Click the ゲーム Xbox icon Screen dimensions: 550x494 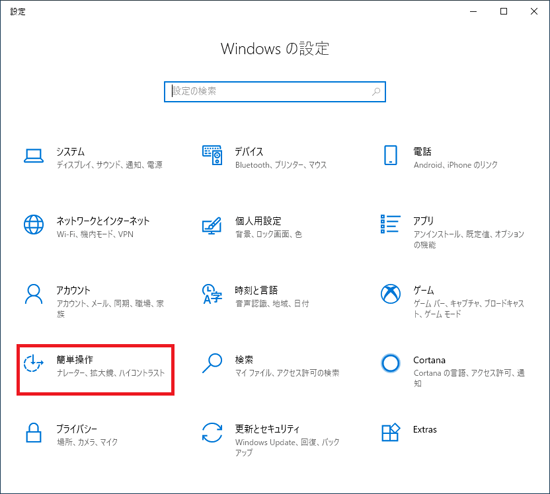click(x=390, y=294)
